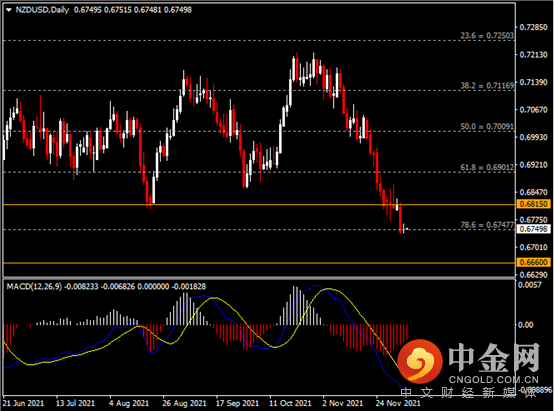Click the 23.6 = 0.72503 Fibonacci label
The width and height of the screenshot is (554, 411).
tap(487, 35)
